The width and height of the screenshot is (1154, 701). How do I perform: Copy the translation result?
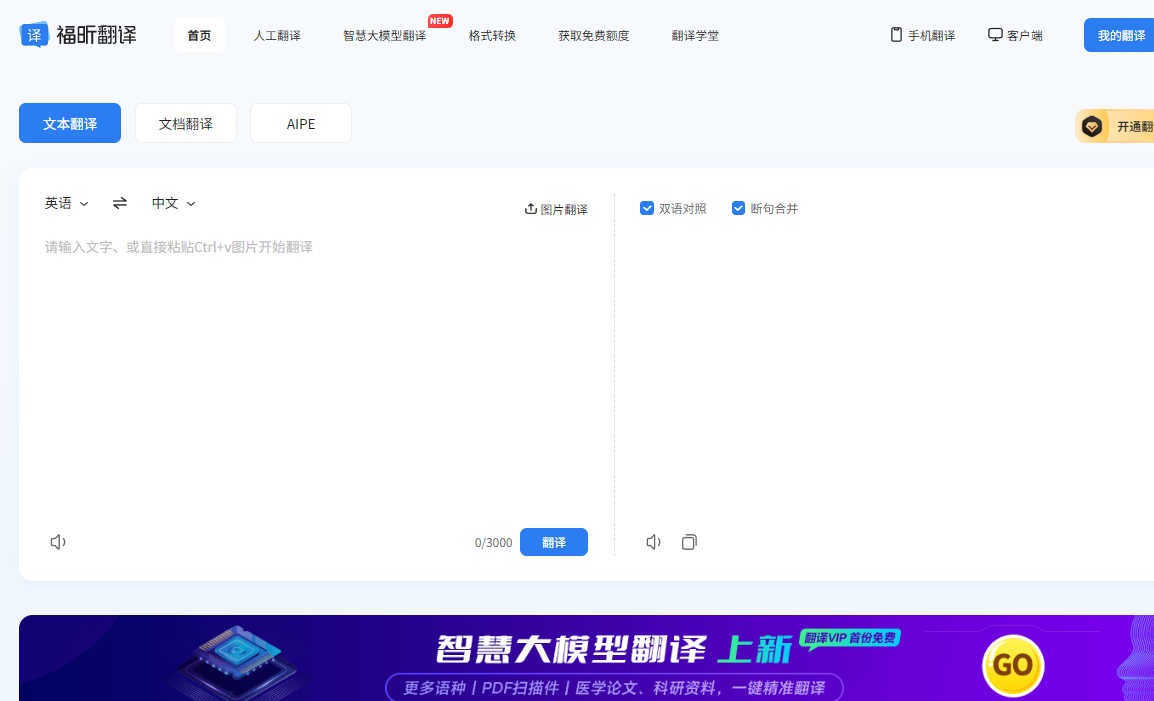(x=689, y=541)
